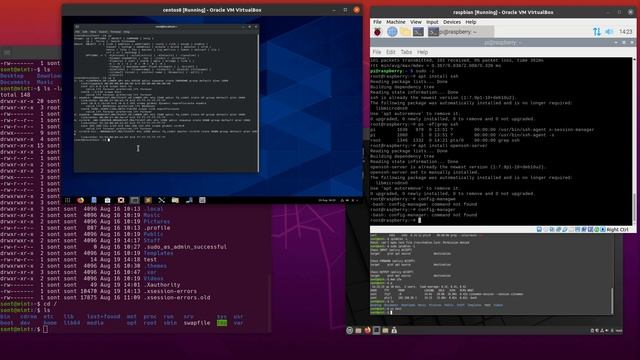640x360 pixels.
Task: Open the music note icon in CentOS taskbar
Action: 189,200
